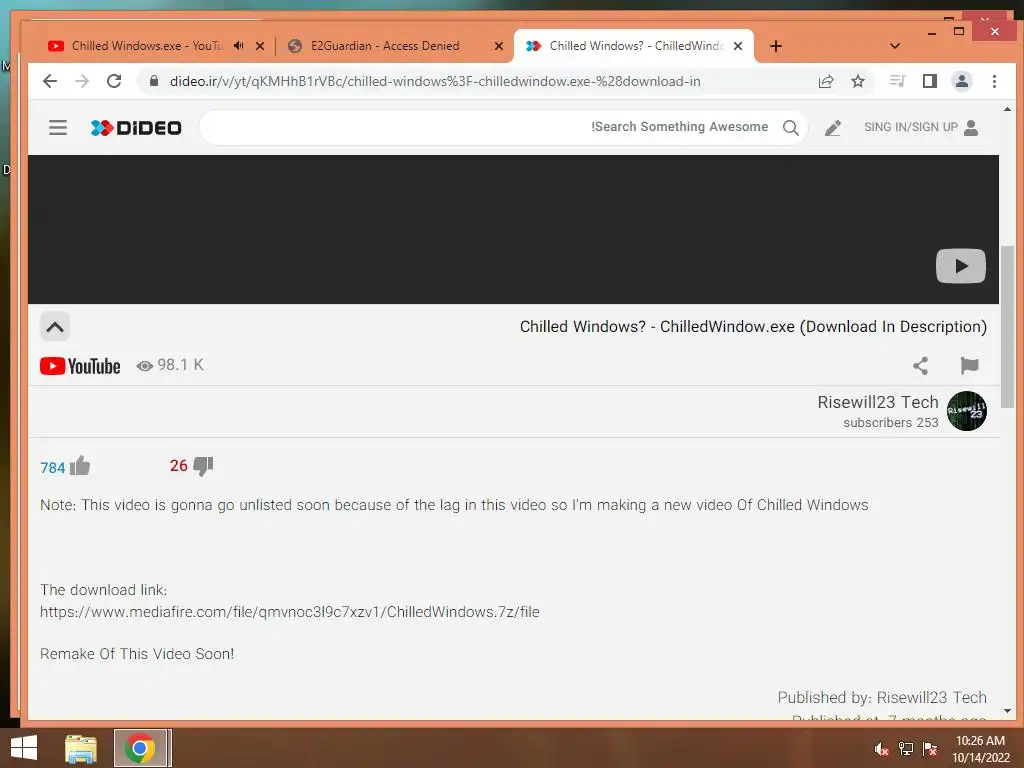The width and height of the screenshot is (1024, 768).
Task: Report video with flag icon
Action: click(x=969, y=366)
